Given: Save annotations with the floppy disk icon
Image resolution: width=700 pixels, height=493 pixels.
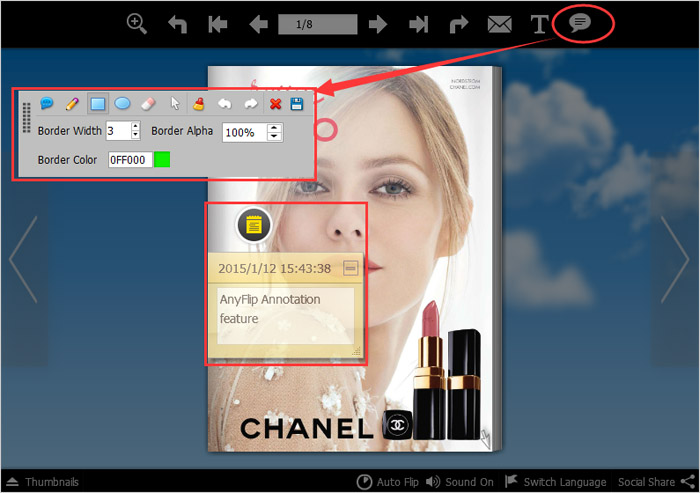Looking at the screenshot, I should tap(297, 103).
